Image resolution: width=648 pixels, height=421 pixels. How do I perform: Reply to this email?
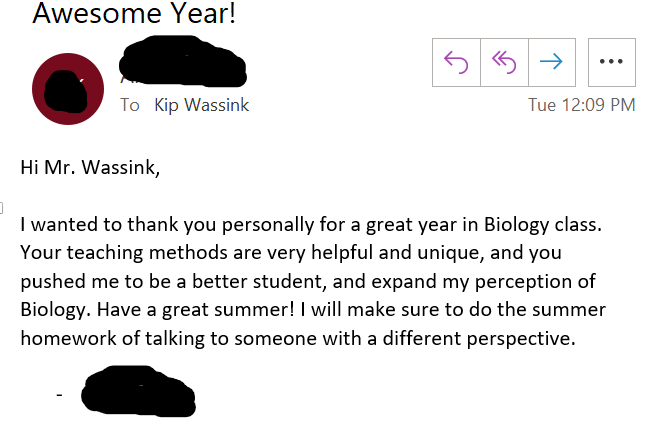456,62
